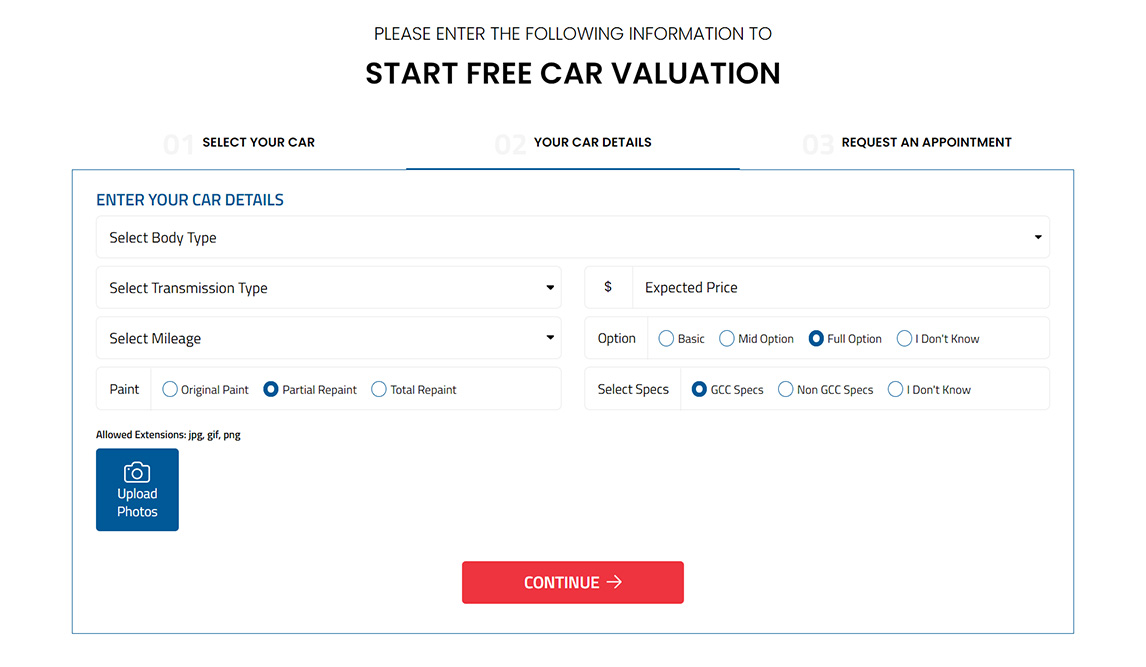
Task: Click the camera icon for uploading photos
Action: click(137, 472)
